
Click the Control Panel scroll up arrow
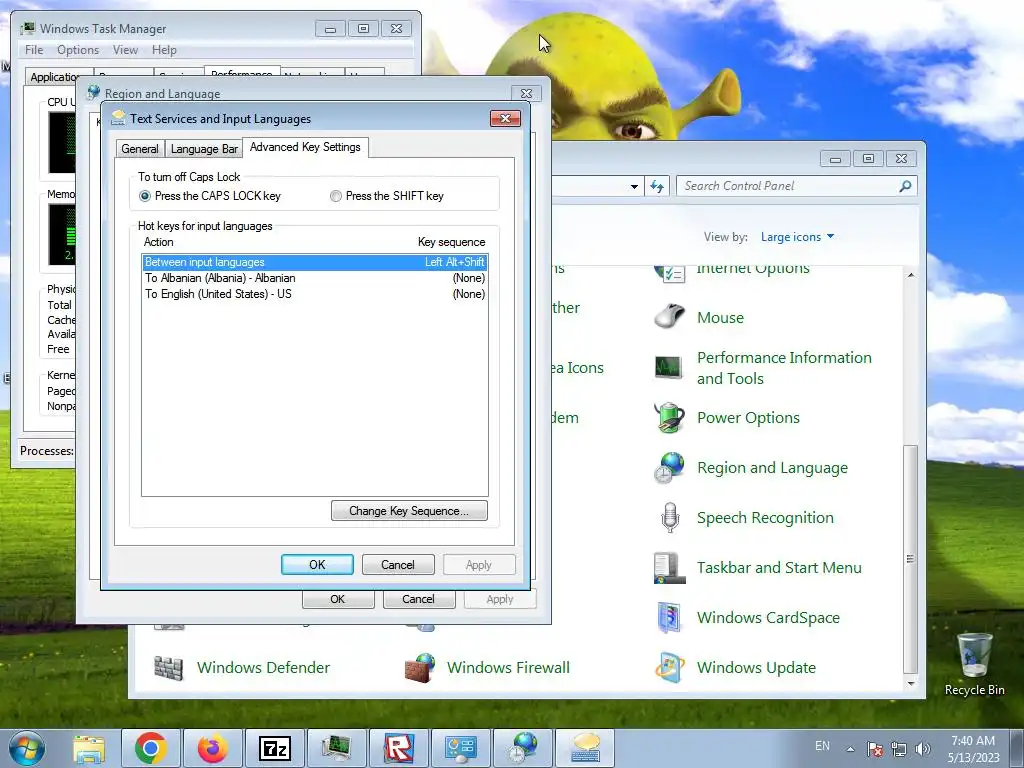(910, 275)
